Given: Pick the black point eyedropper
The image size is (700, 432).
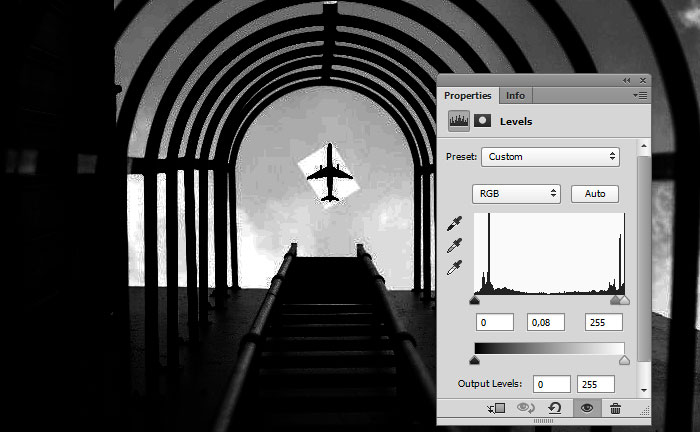Looking at the screenshot, I should pyautogui.click(x=454, y=223).
